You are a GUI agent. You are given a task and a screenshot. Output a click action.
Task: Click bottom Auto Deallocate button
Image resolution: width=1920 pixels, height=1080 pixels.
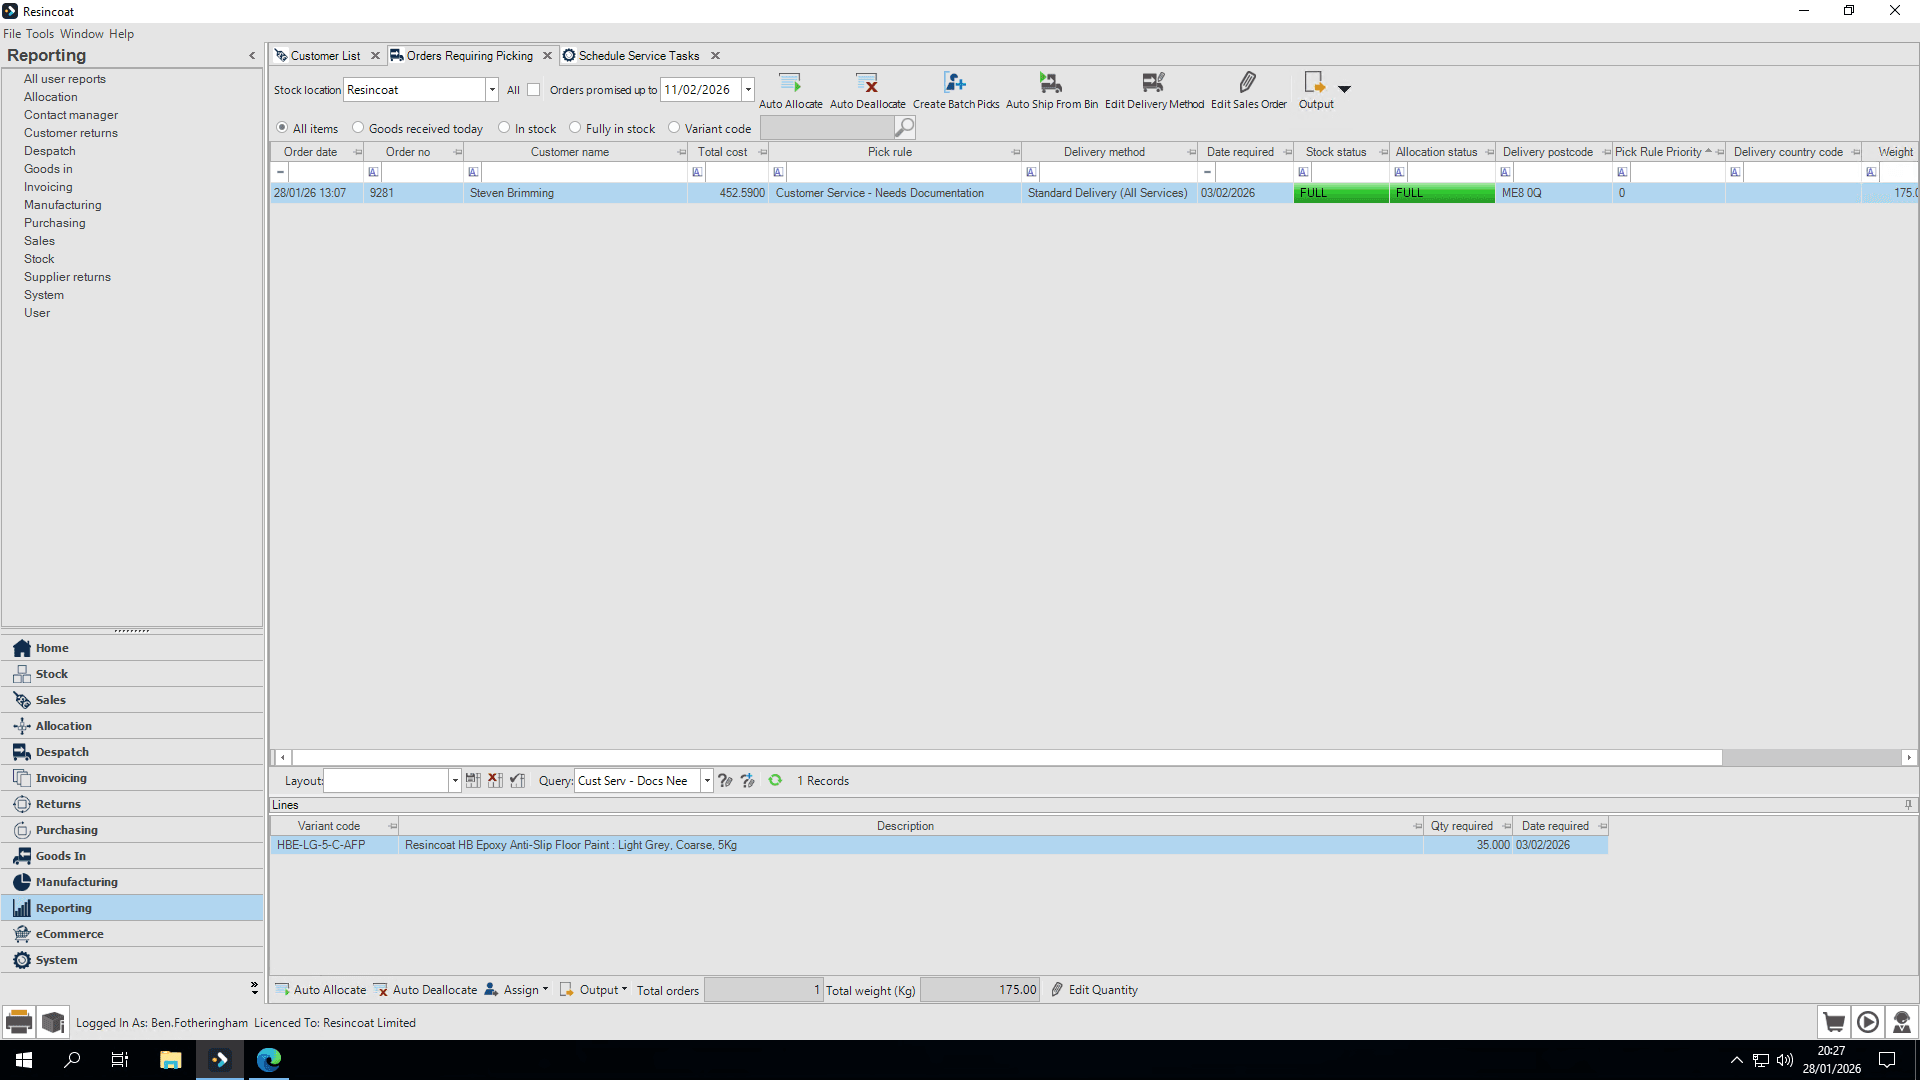point(426,989)
